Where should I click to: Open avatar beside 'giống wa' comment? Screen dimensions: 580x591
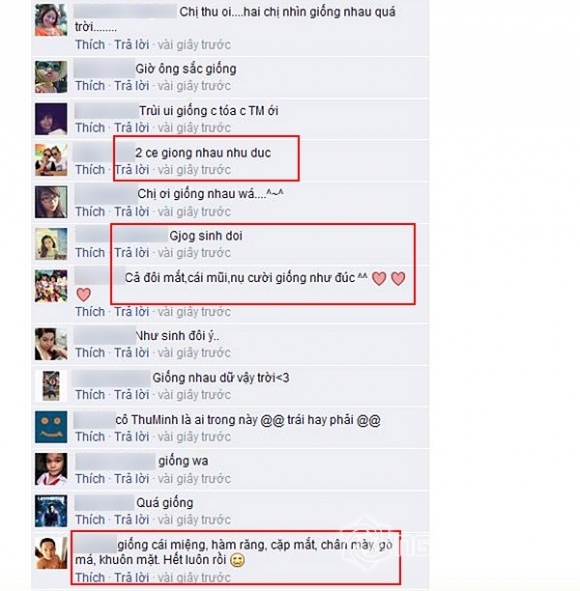click(51, 469)
